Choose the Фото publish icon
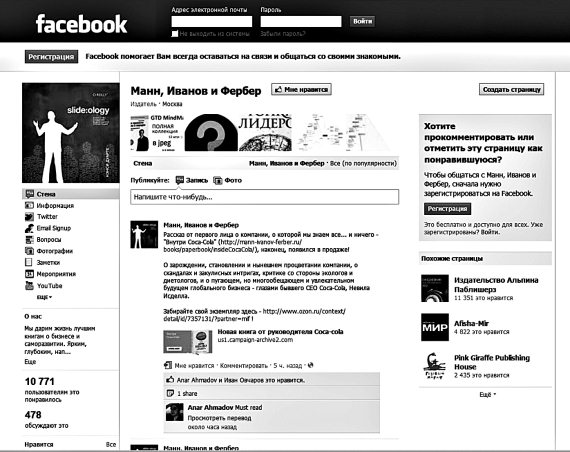Image resolution: width=570 pixels, height=452 pixels. (x=217, y=180)
